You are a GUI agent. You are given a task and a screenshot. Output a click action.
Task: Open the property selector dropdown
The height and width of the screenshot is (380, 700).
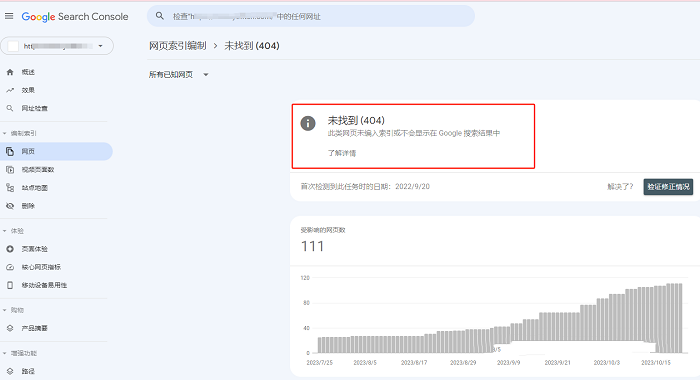[x=57, y=46]
